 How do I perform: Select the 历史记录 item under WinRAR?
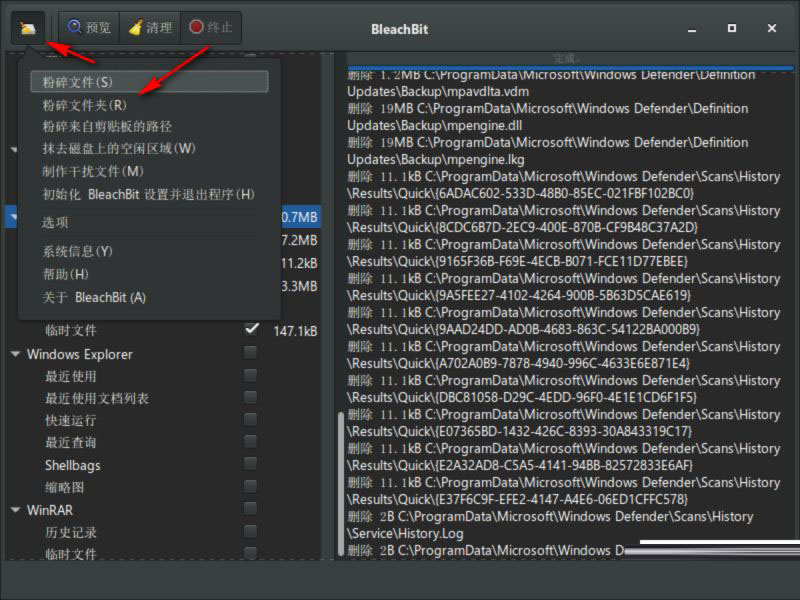(x=70, y=533)
